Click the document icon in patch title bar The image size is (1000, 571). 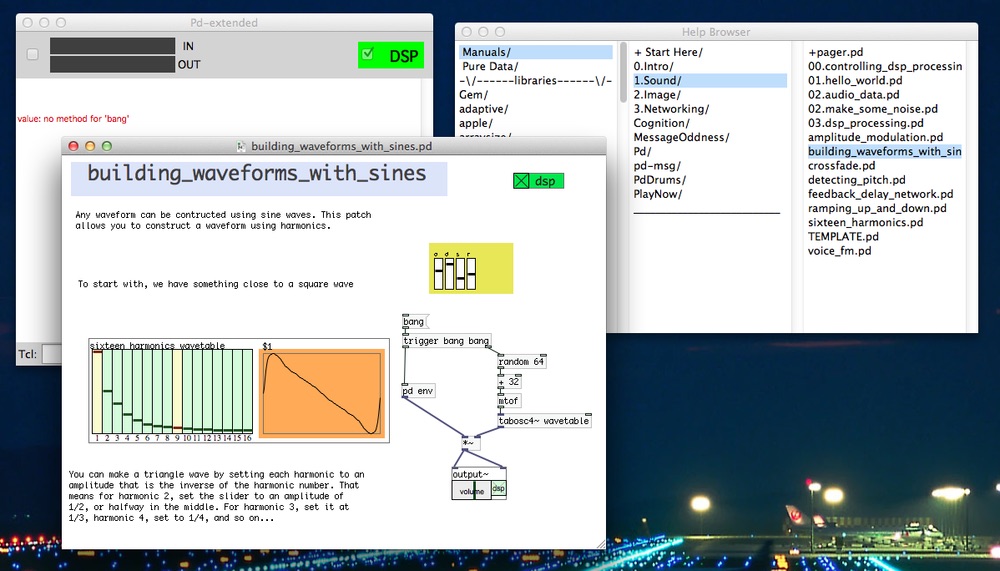tap(241, 146)
